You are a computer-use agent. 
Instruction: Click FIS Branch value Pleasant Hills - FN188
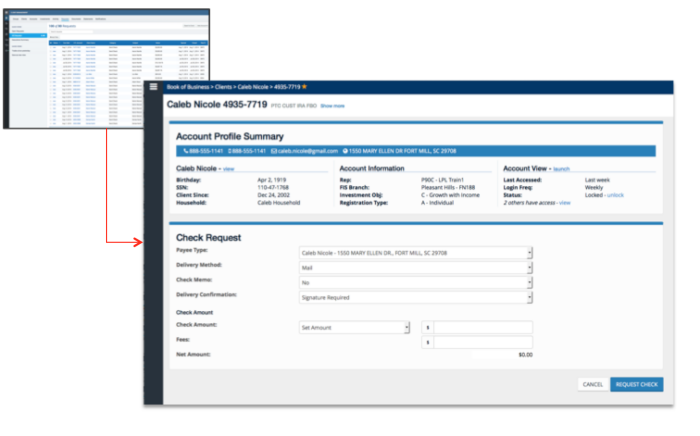coord(448,187)
